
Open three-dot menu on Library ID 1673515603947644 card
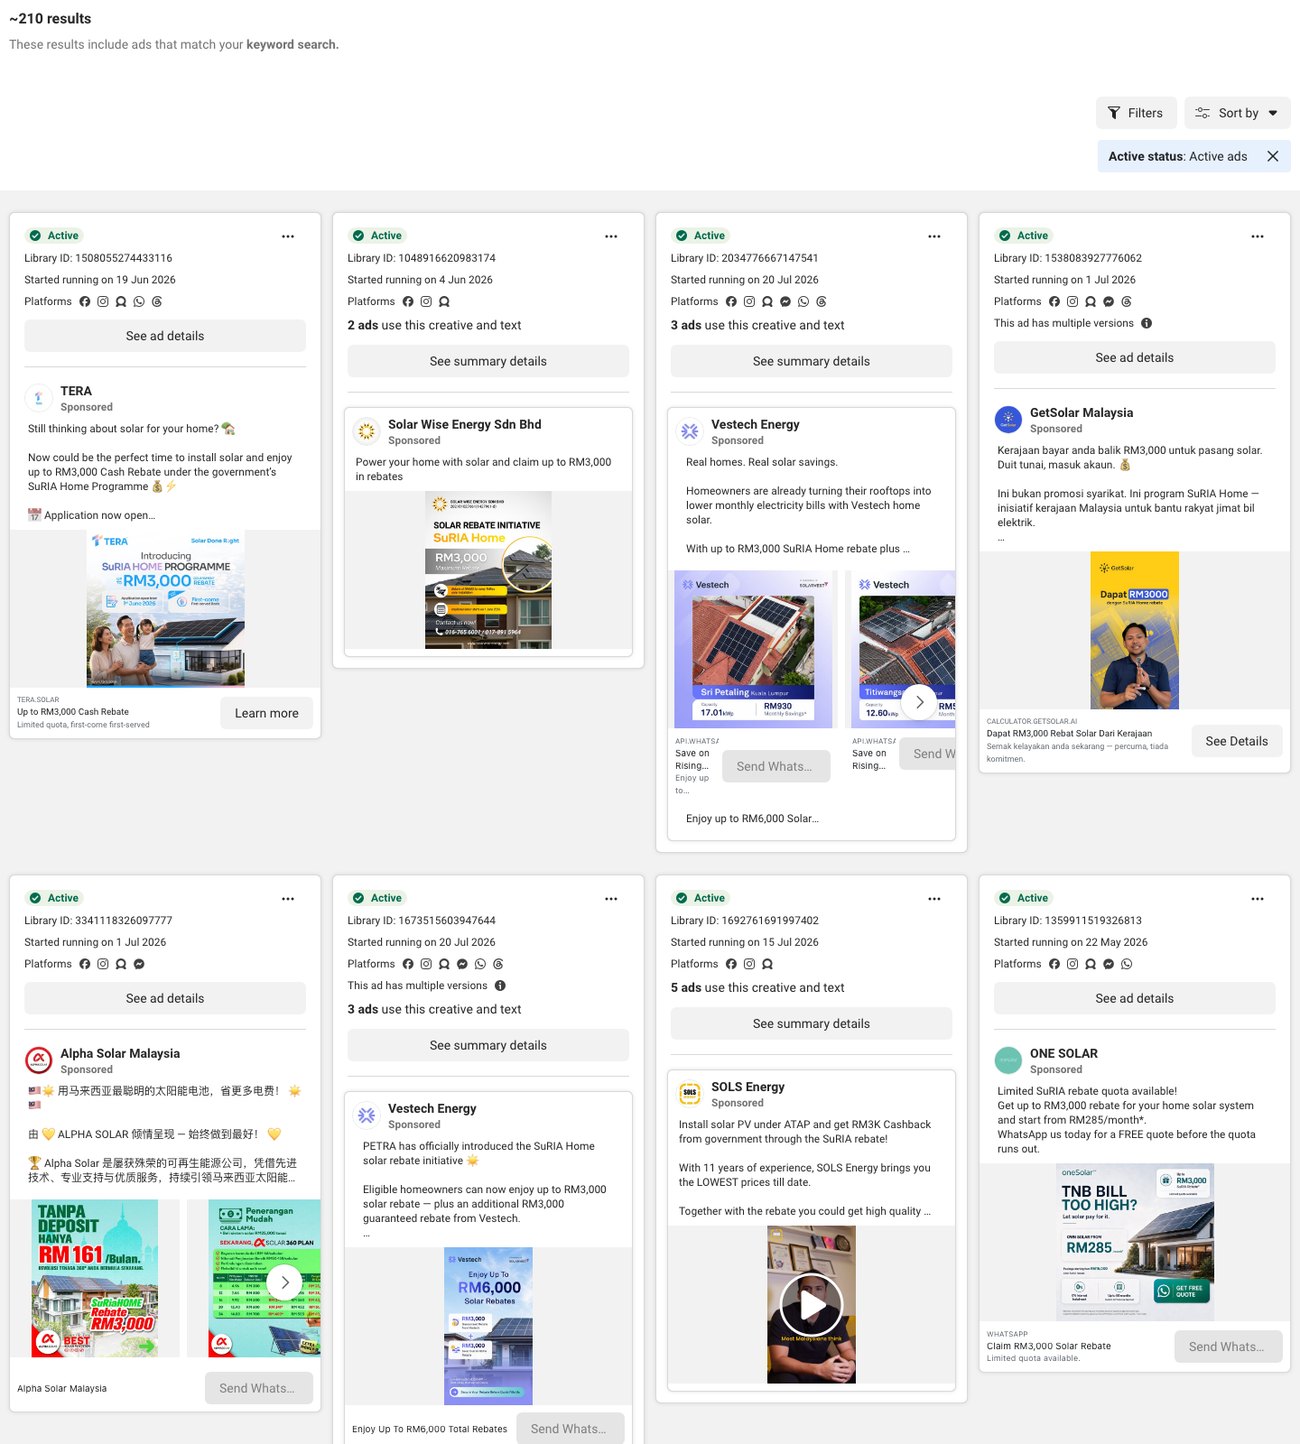611,899
